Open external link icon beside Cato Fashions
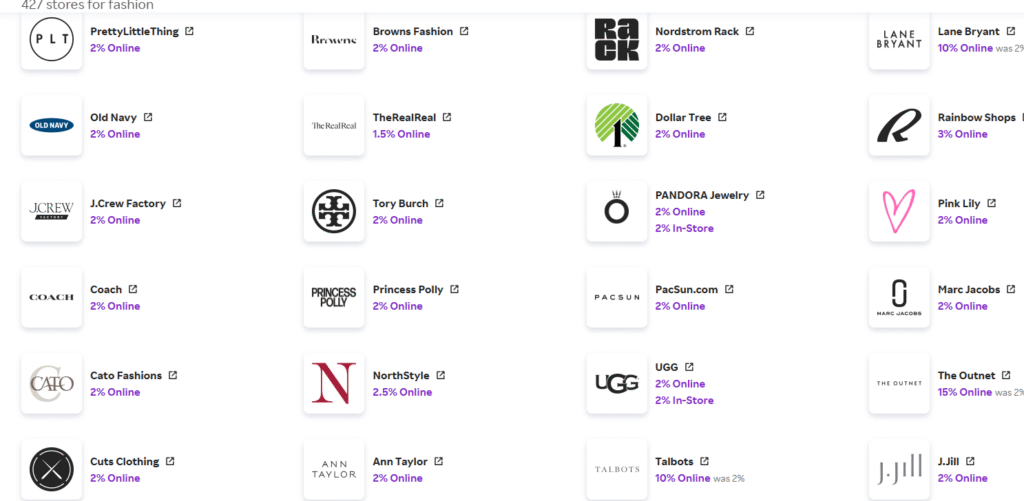This screenshot has width=1024, height=501. 172,375
